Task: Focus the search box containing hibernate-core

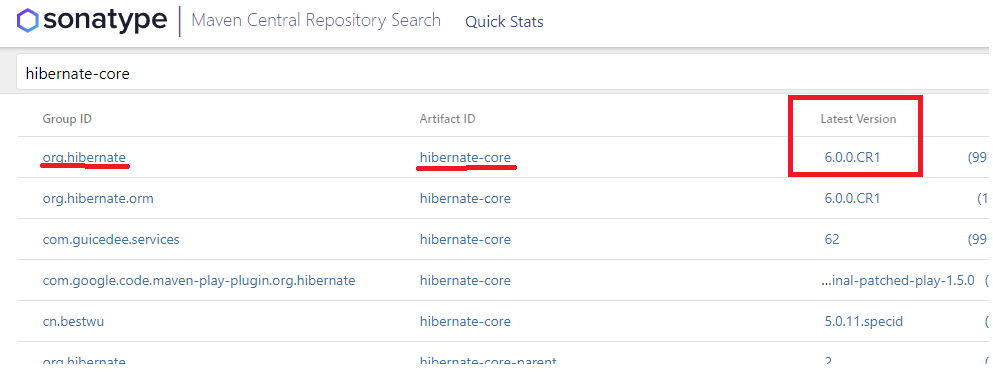Action: pos(503,73)
